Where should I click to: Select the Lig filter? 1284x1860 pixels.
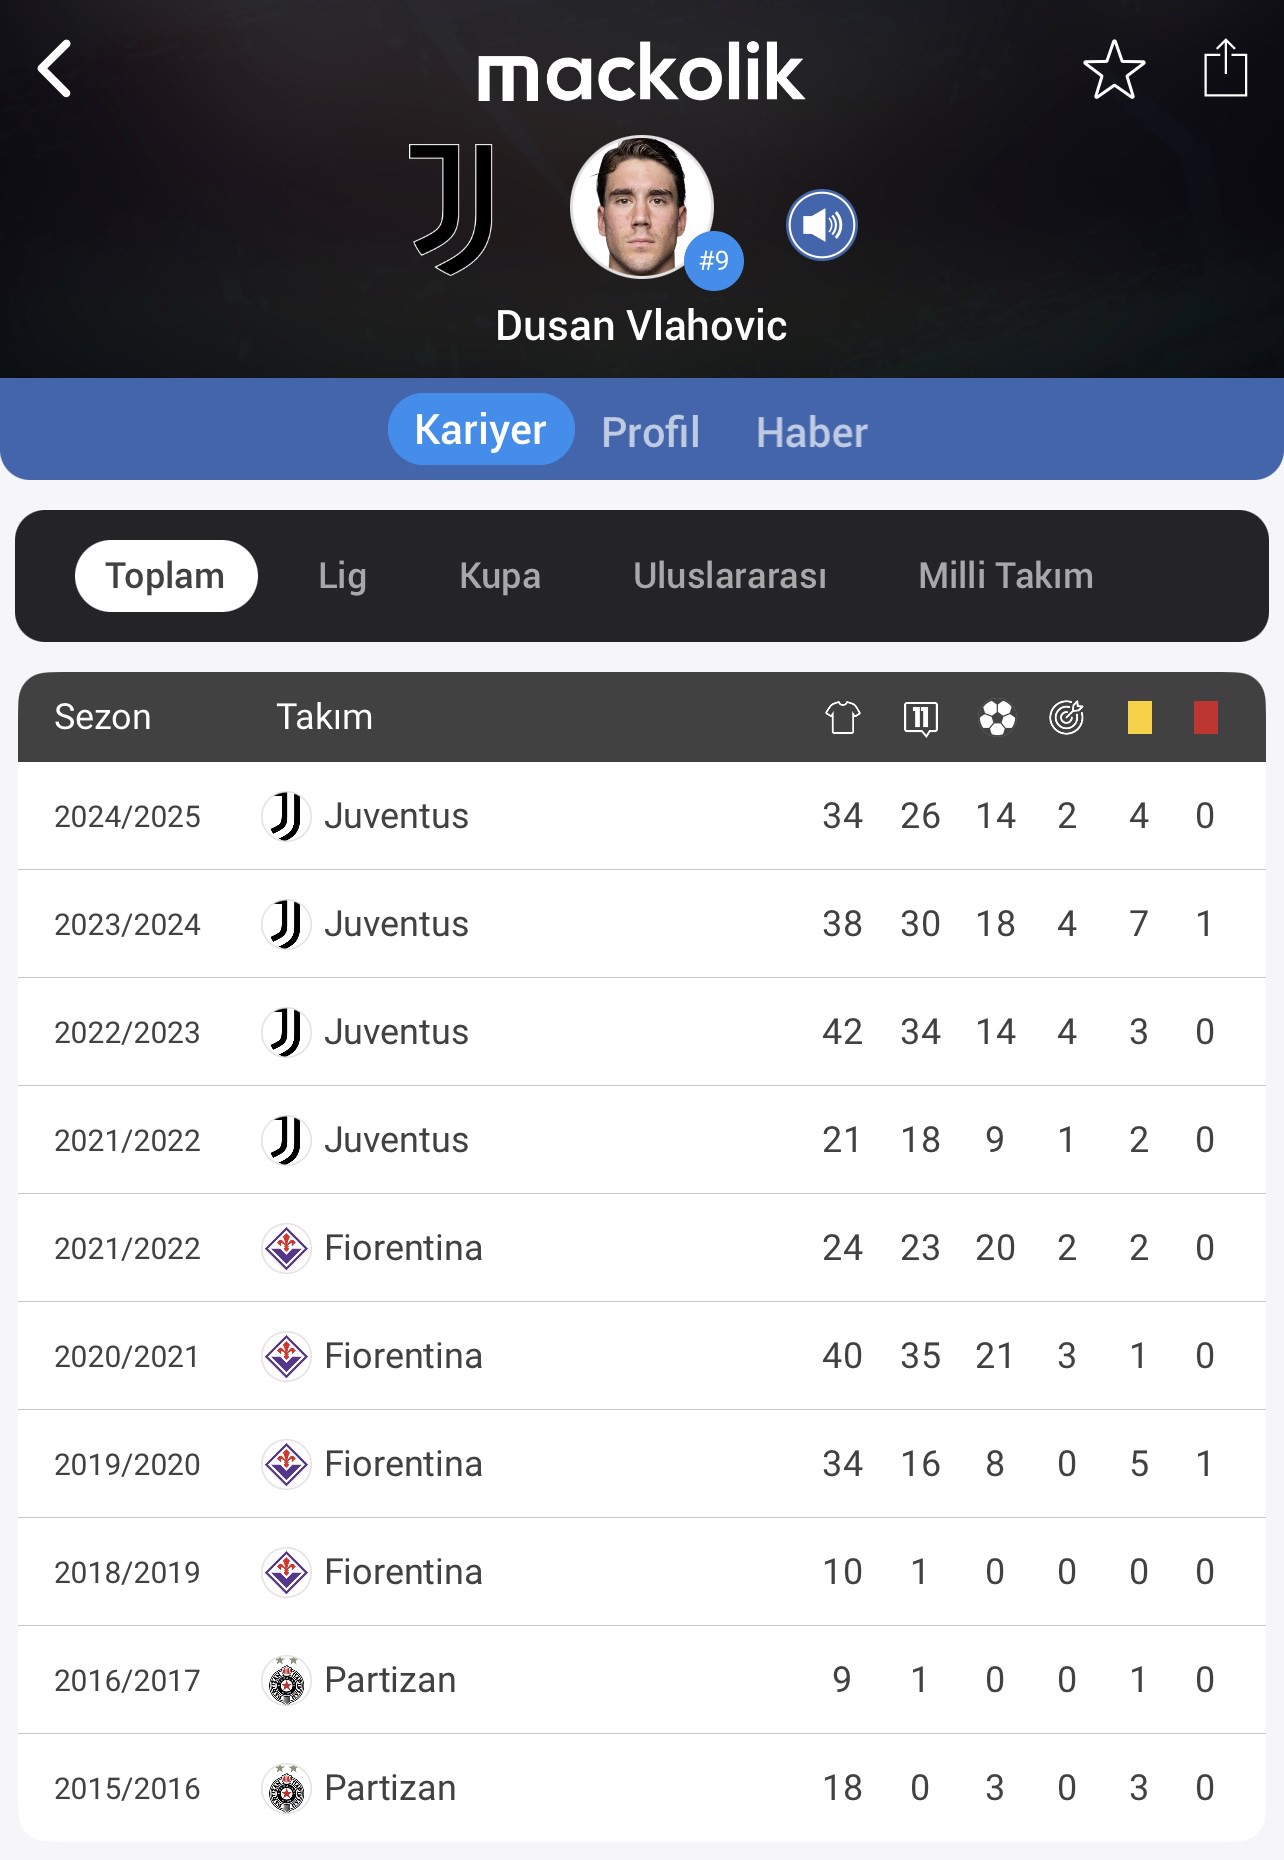click(x=342, y=576)
